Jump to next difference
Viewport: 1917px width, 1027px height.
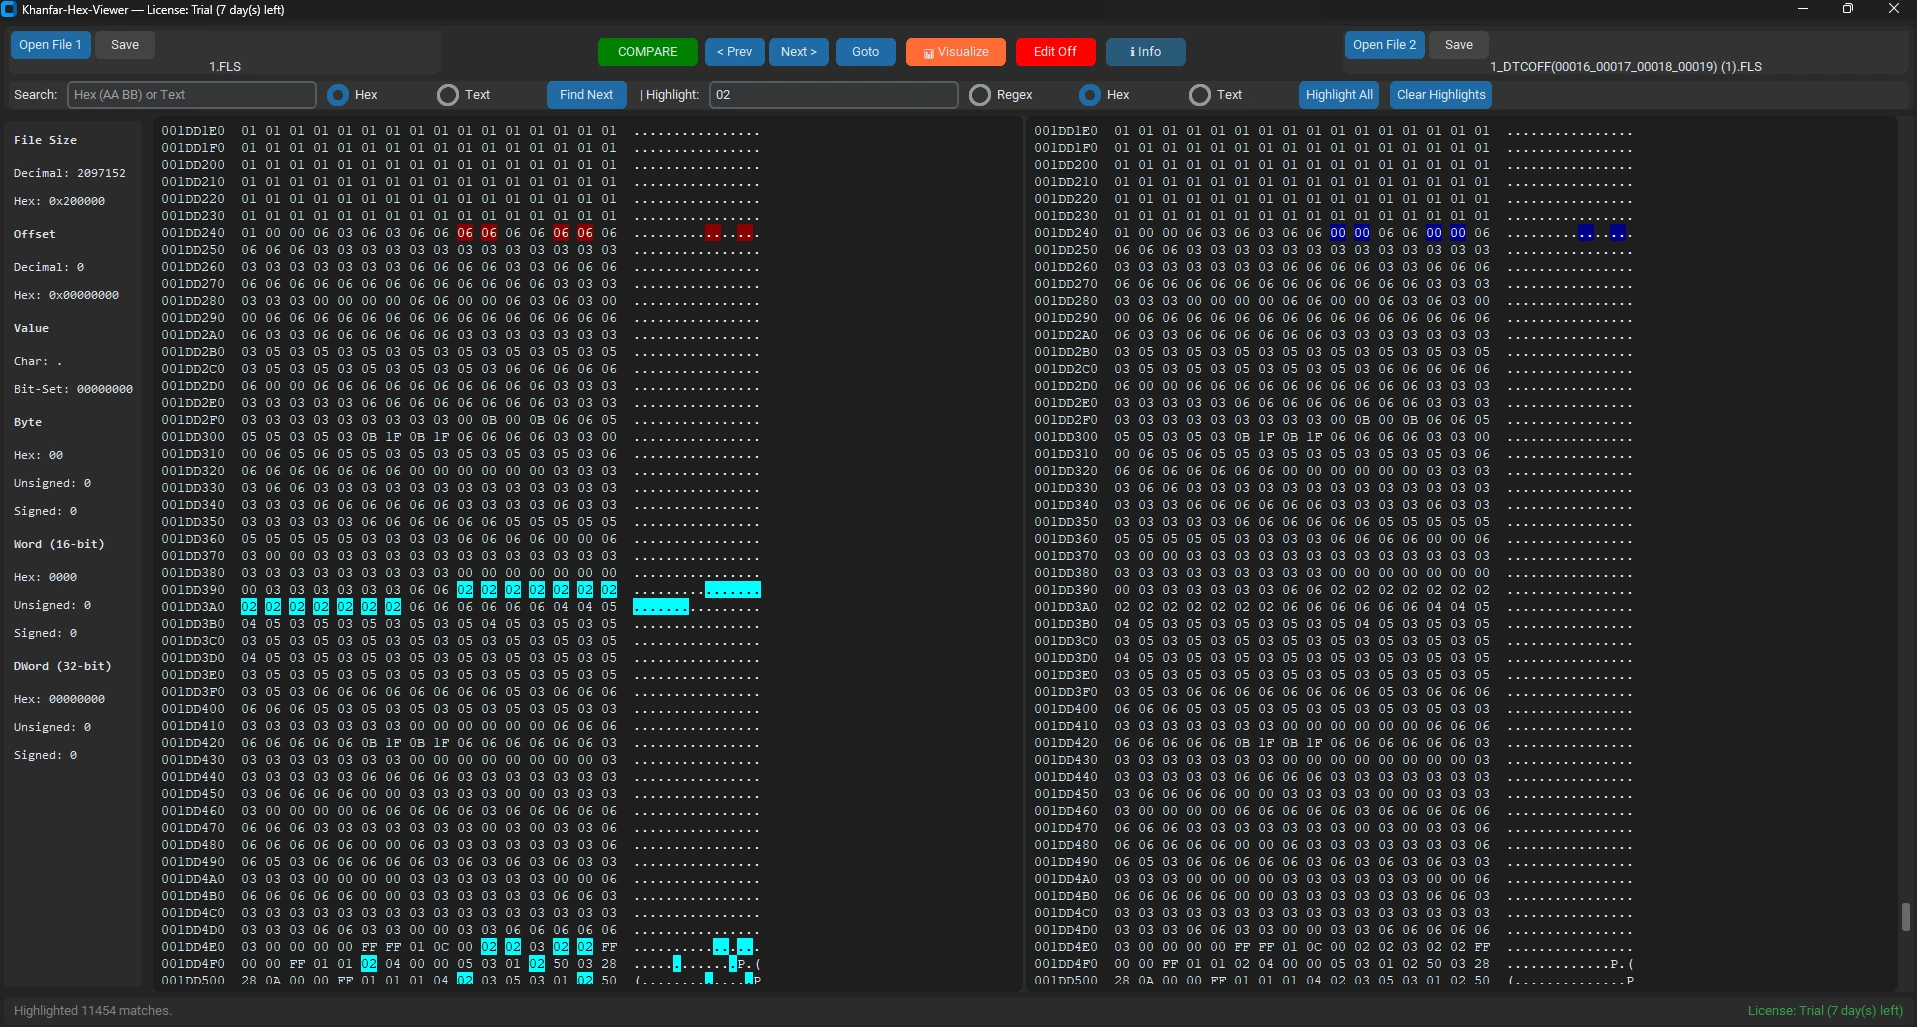(x=798, y=51)
